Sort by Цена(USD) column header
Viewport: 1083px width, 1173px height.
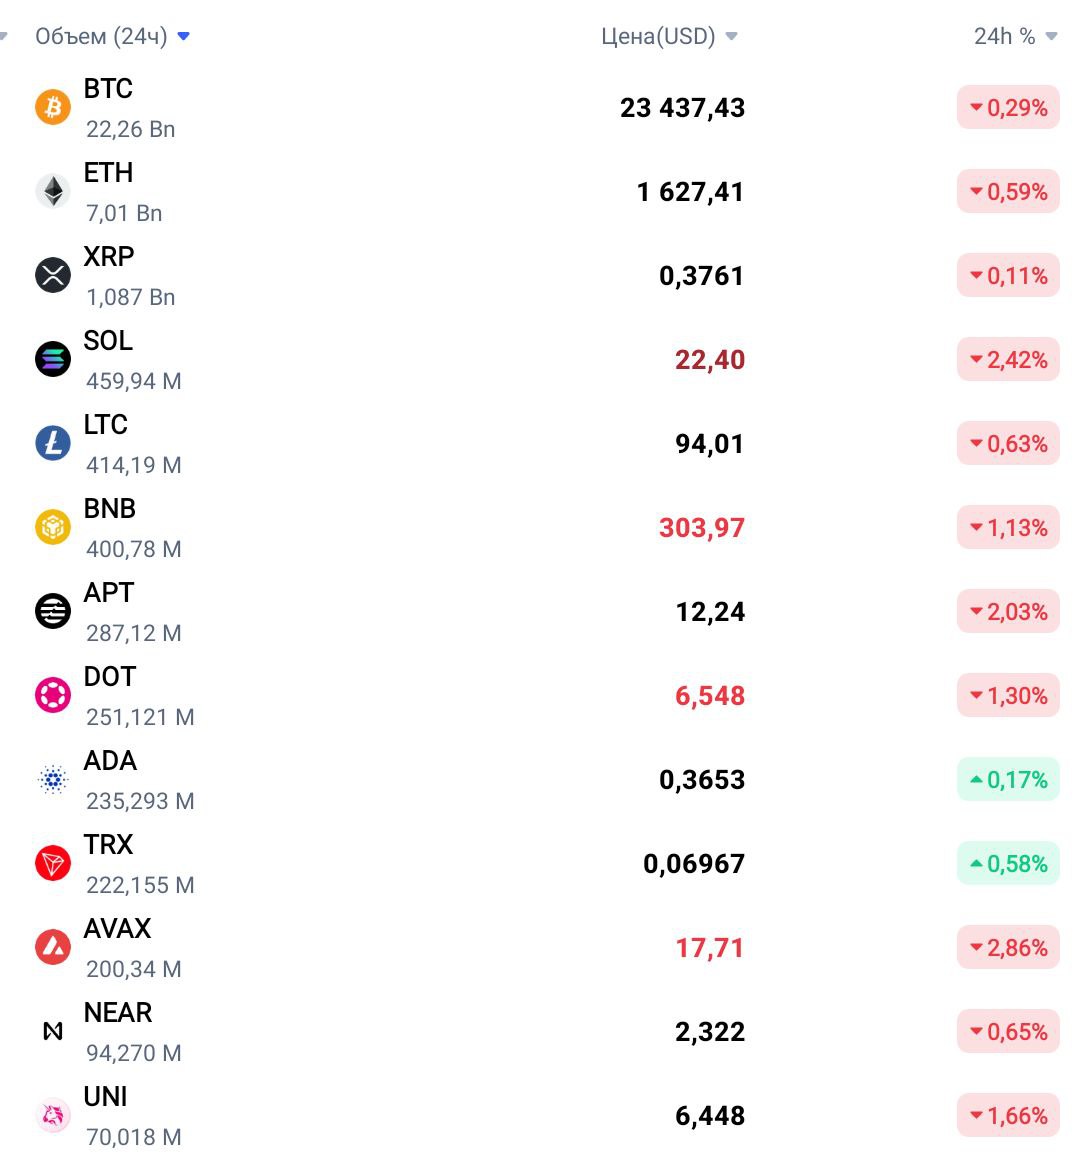(669, 36)
